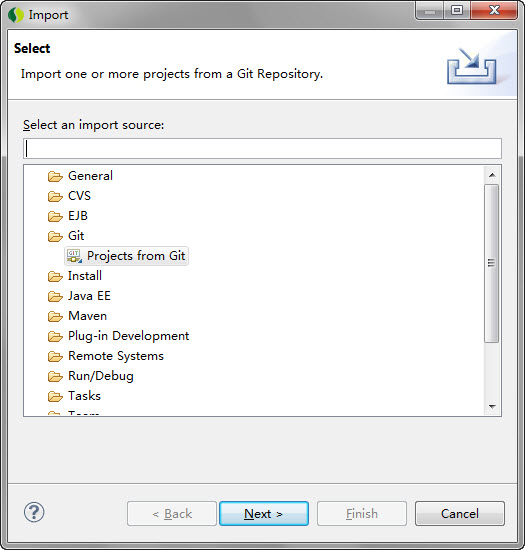Click the CVS folder icon

coord(55,196)
